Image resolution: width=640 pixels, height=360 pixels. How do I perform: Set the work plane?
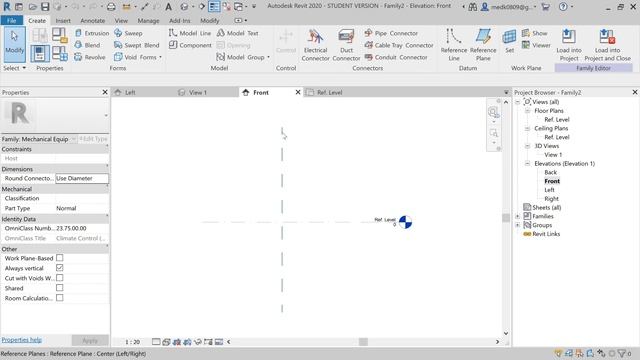pyautogui.click(x=509, y=41)
